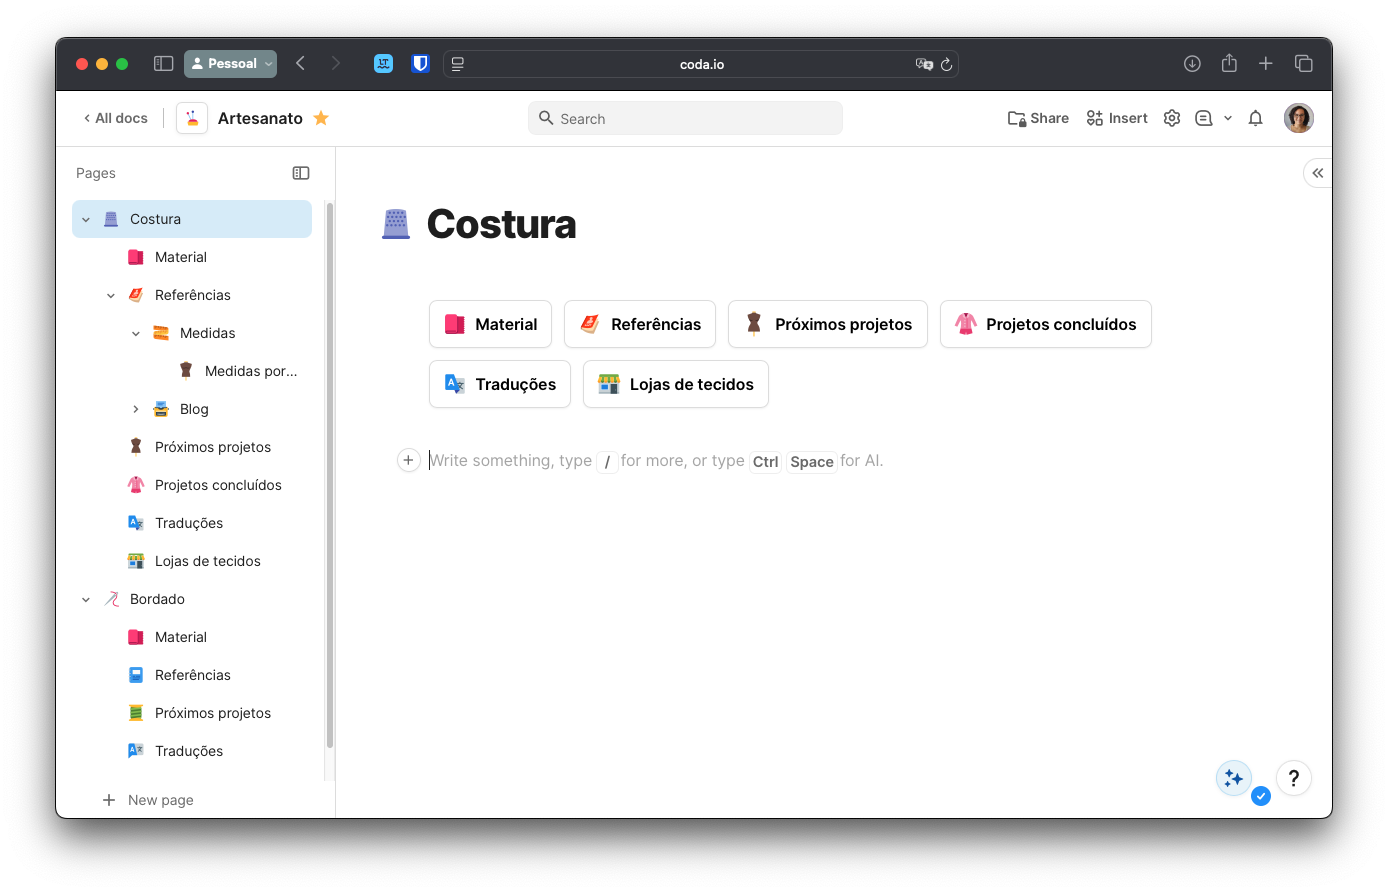Open the help question mark
This screenshot has height=892, width=1388.
point(1294,777)
